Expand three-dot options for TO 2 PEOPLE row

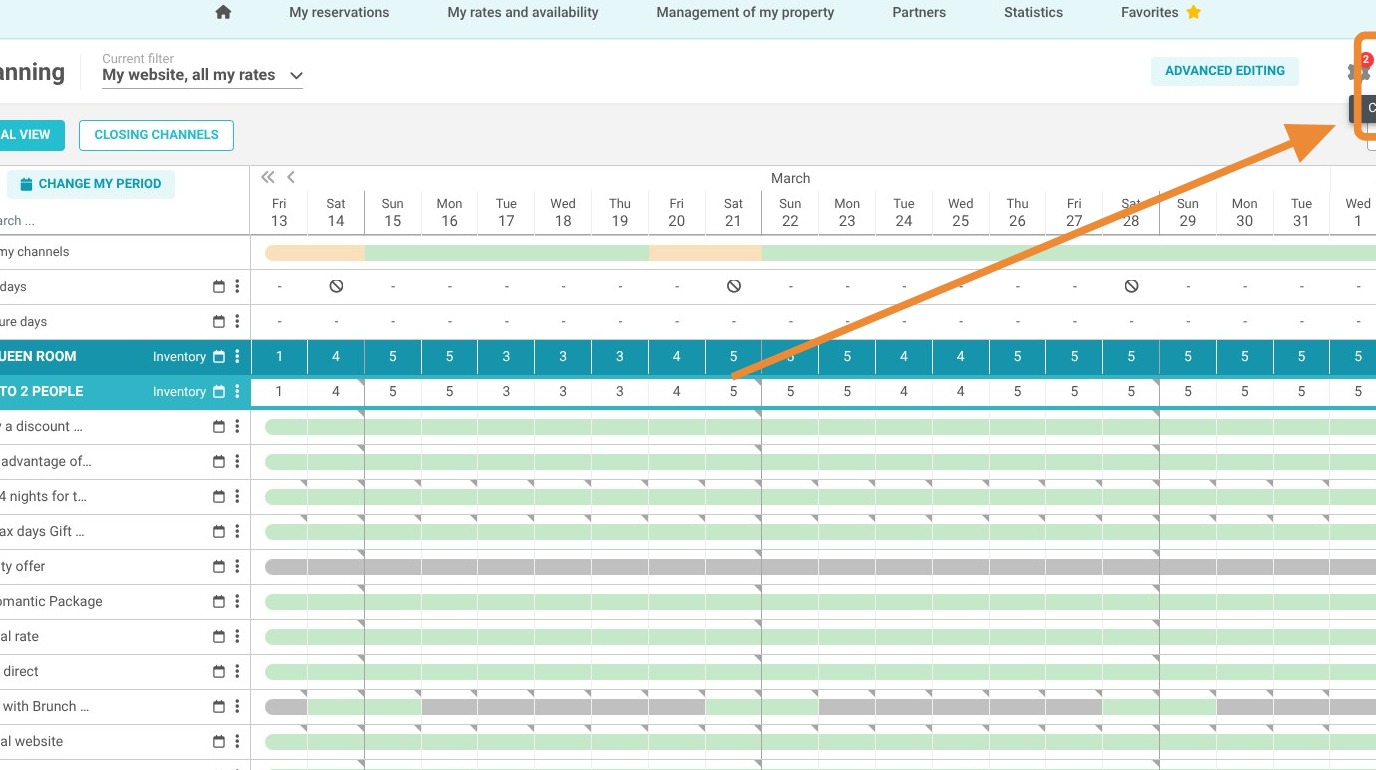pos(237,392)
